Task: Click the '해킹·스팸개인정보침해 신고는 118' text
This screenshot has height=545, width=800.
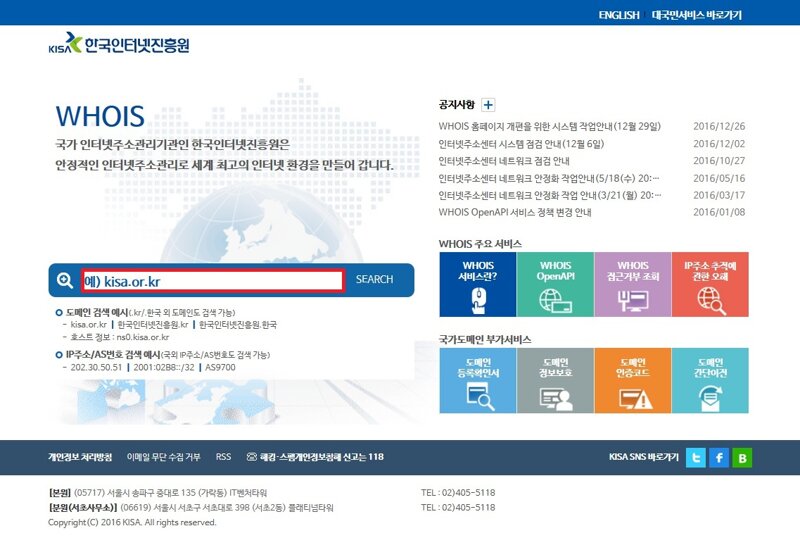Action: point(322,457)
